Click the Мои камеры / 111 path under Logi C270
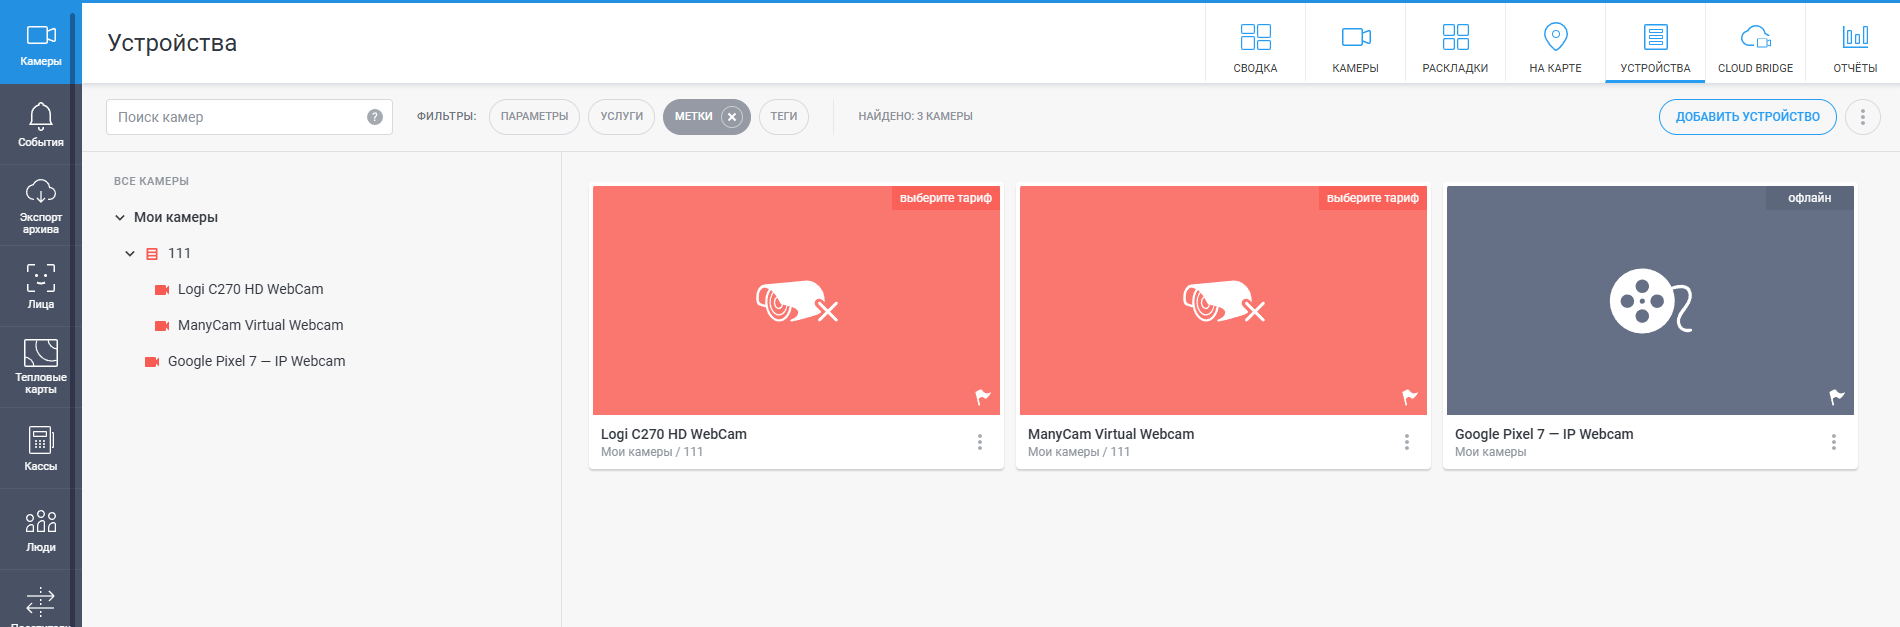The height and width of the screenshot is (627, 1900). point(652,452)
